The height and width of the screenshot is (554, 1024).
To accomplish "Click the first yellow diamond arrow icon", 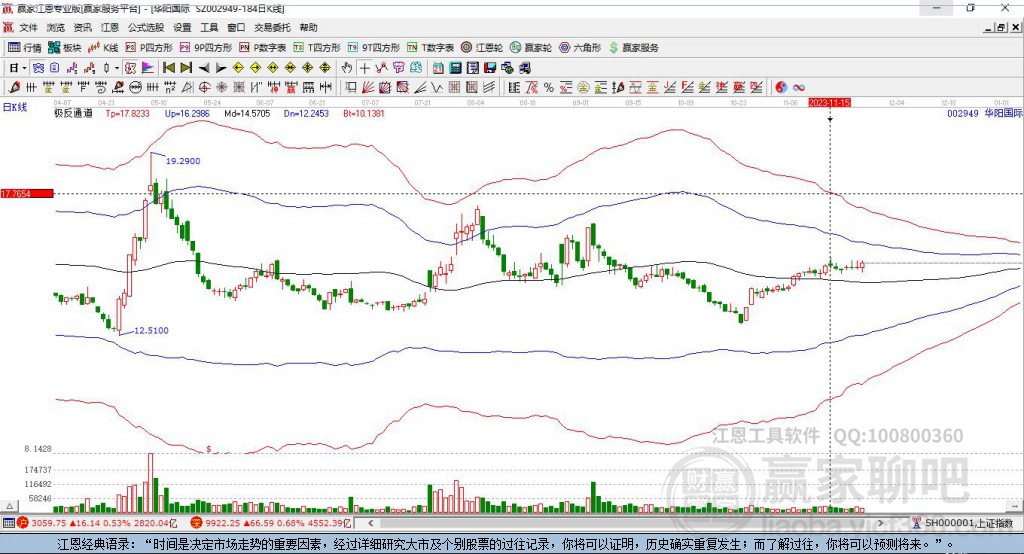I will tap(238, 68).
